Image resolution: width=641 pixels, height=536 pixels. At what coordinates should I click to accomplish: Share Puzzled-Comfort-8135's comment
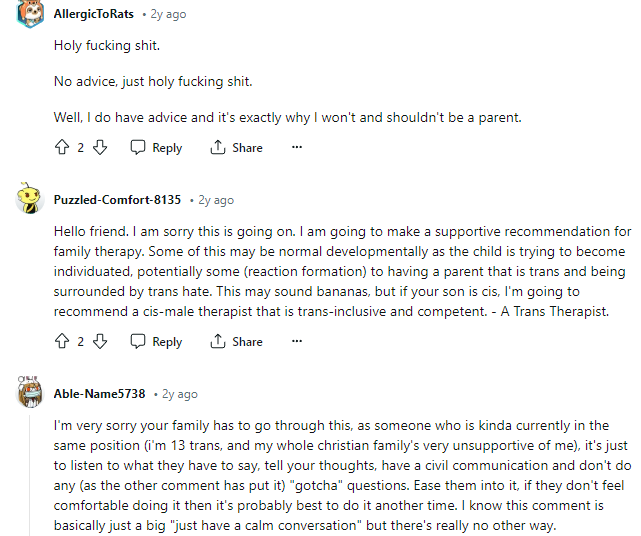(x=236, y=341)
